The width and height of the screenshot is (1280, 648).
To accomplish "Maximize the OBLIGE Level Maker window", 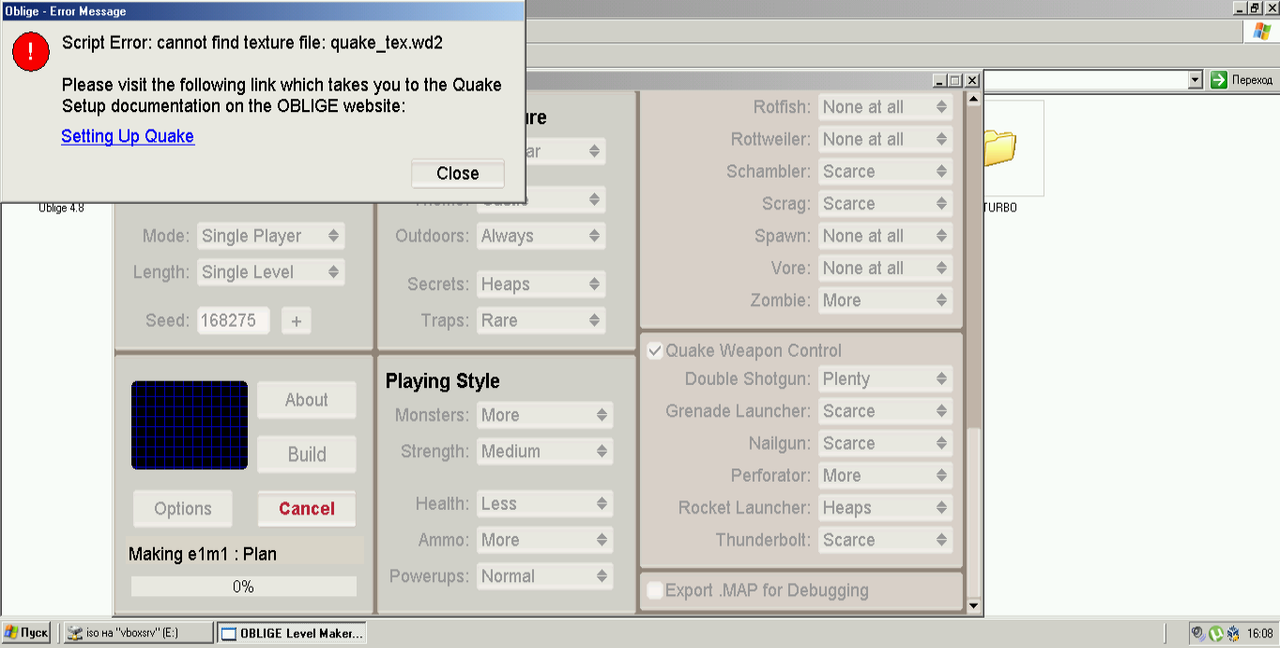I will click(954, 80).
